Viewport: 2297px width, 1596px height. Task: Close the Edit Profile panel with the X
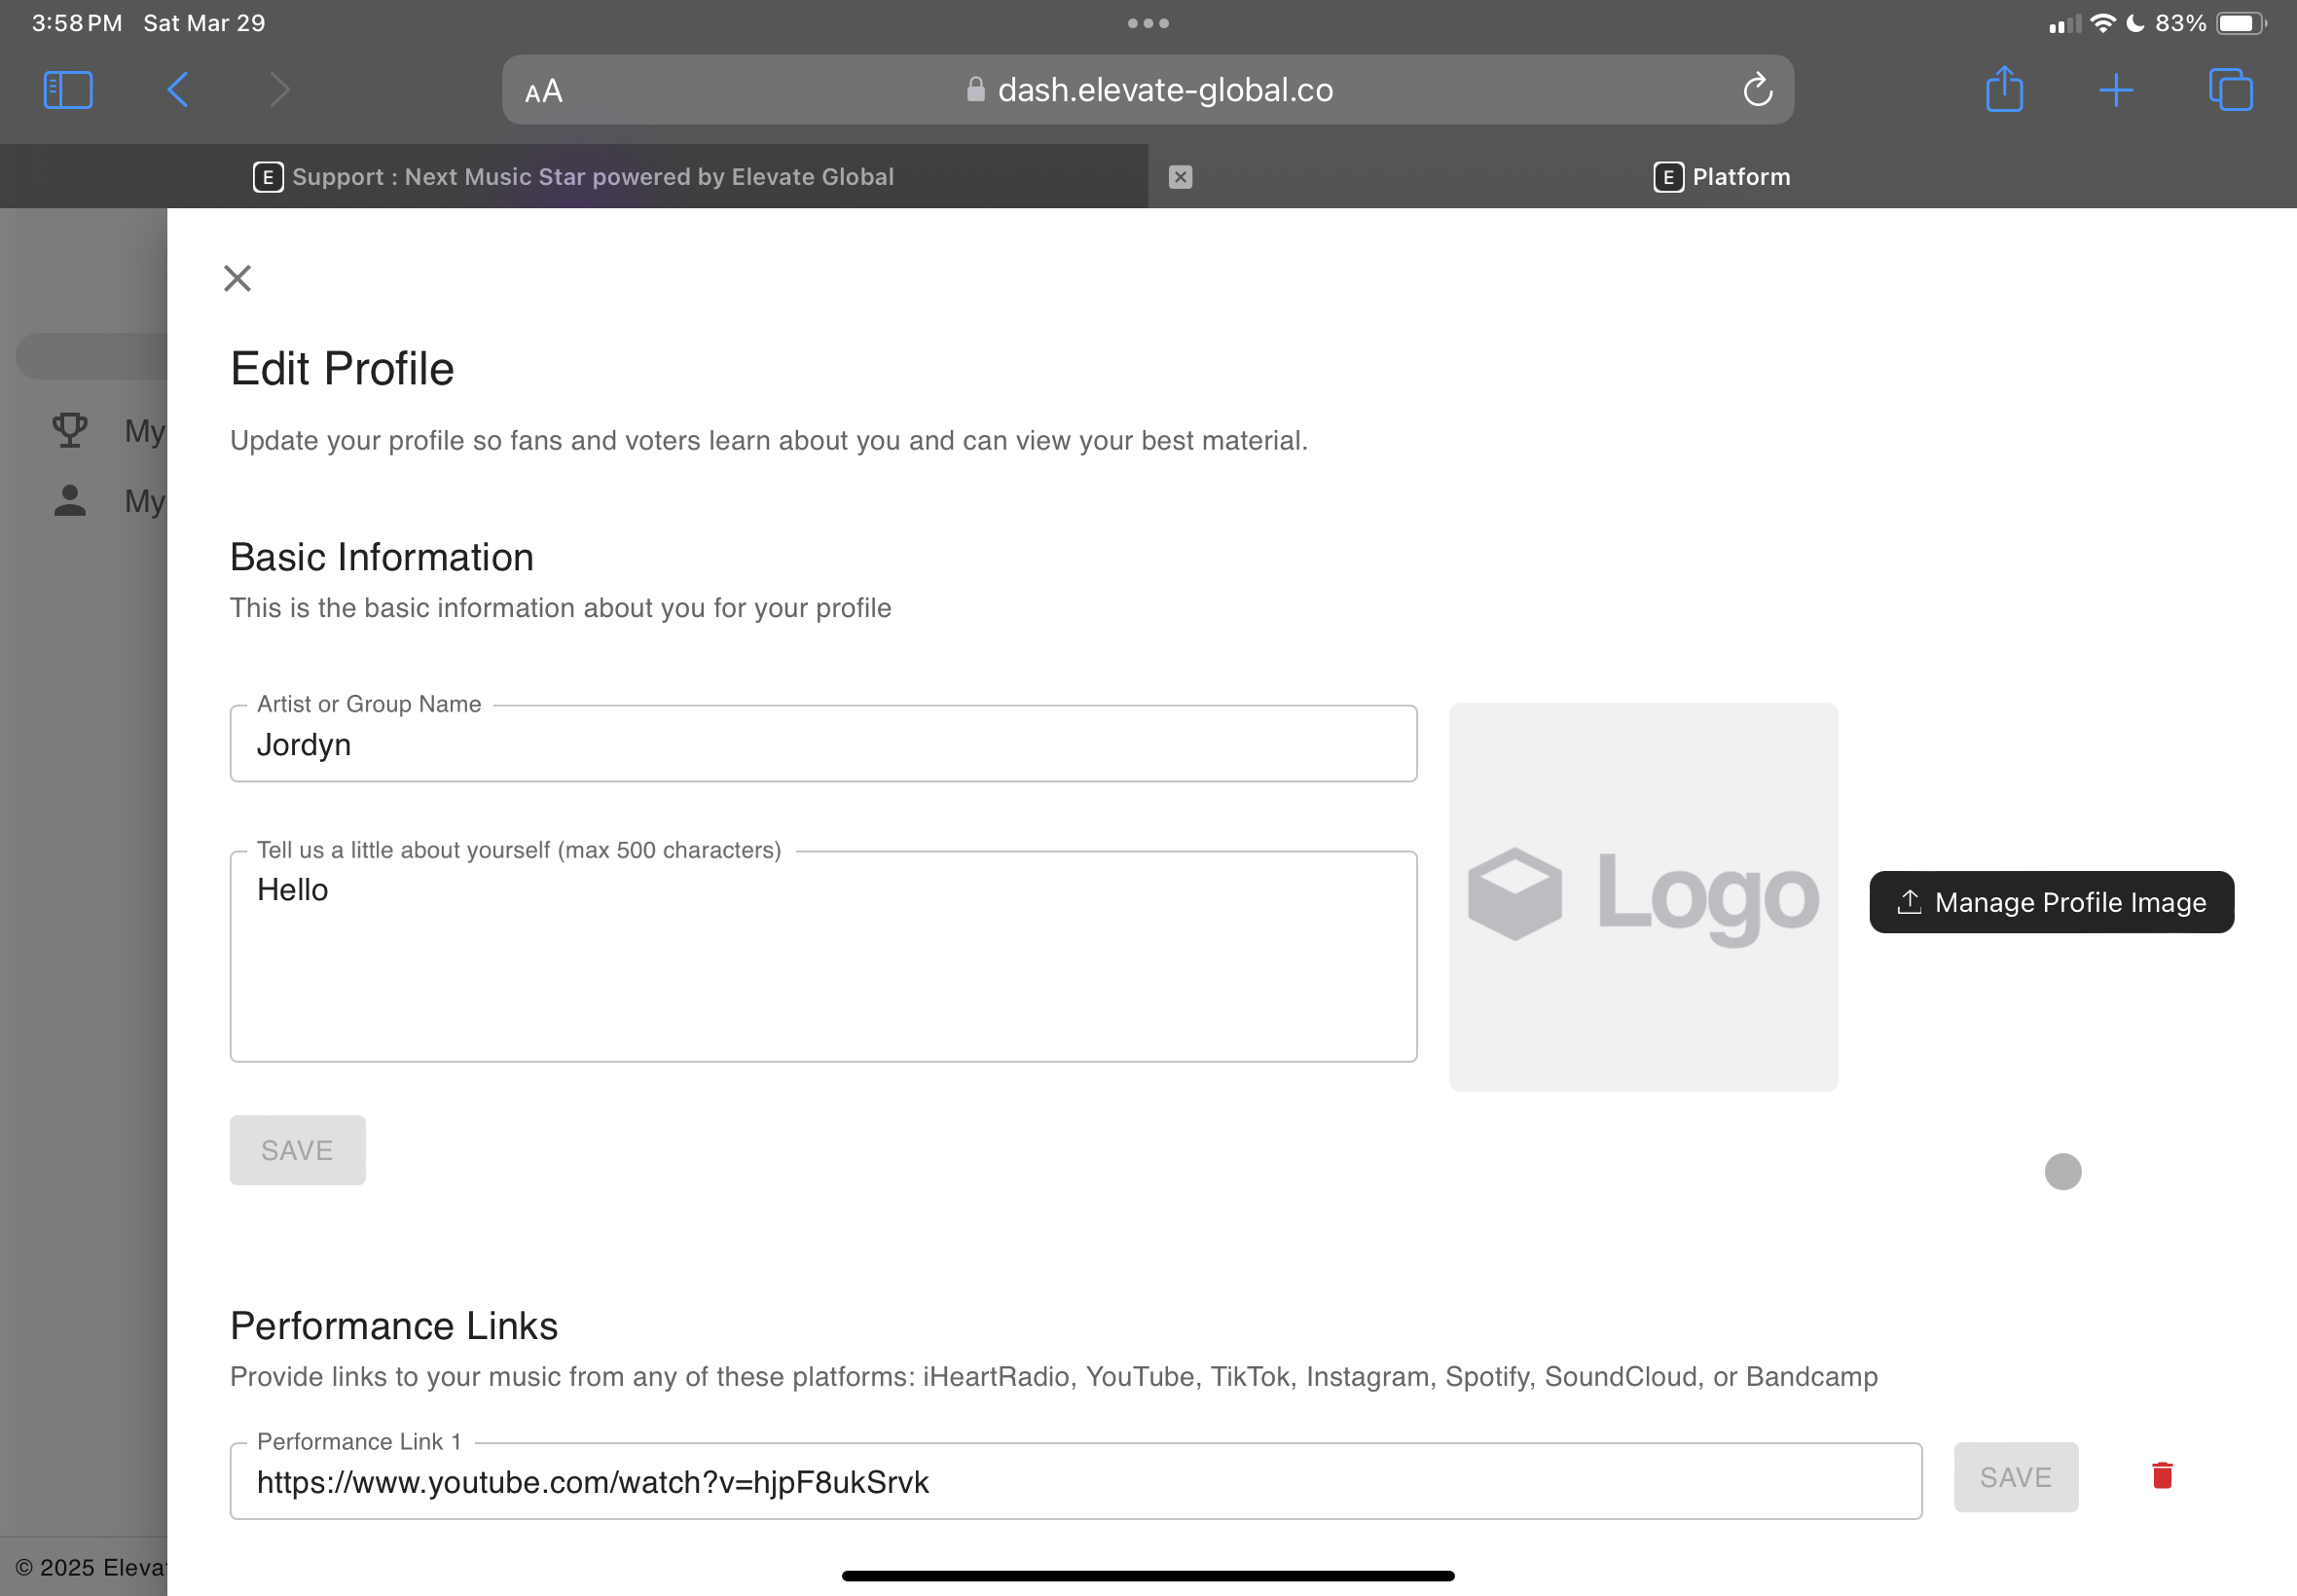tap(237, 278)
